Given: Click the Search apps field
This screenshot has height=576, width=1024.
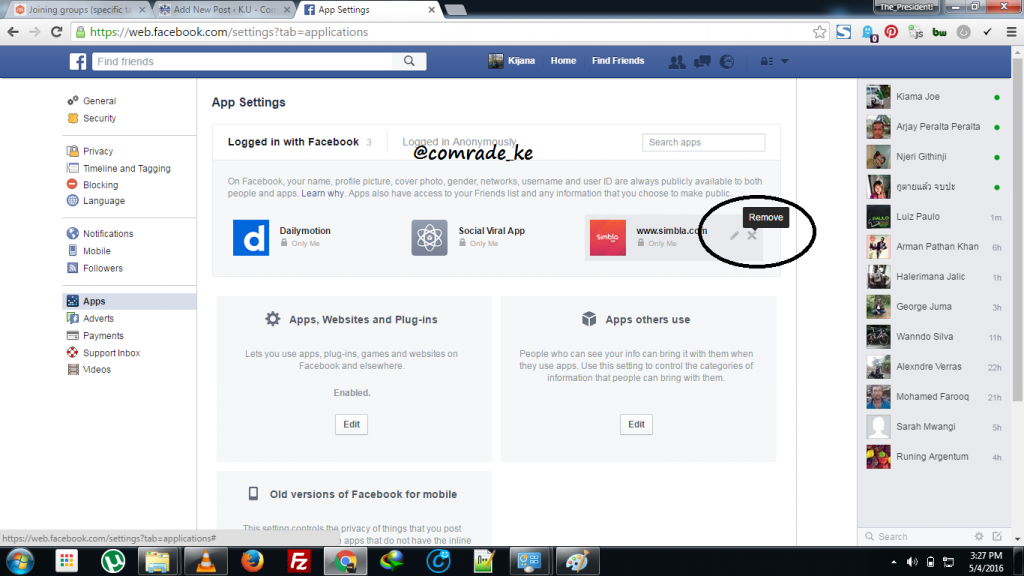Looking at the screenshot, I should pyautogui.click(x=703, y=142).
